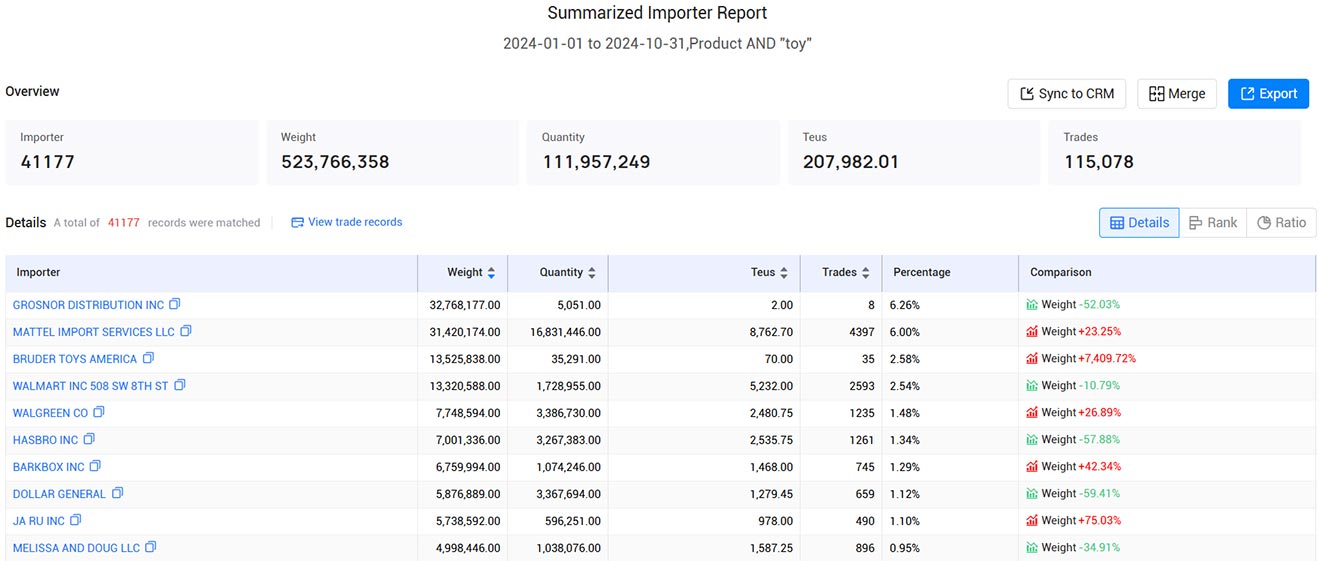Open MELISSA AND DOUG LLC importer link
Screen dimensions: 1319x561
[x=77, y=548]
